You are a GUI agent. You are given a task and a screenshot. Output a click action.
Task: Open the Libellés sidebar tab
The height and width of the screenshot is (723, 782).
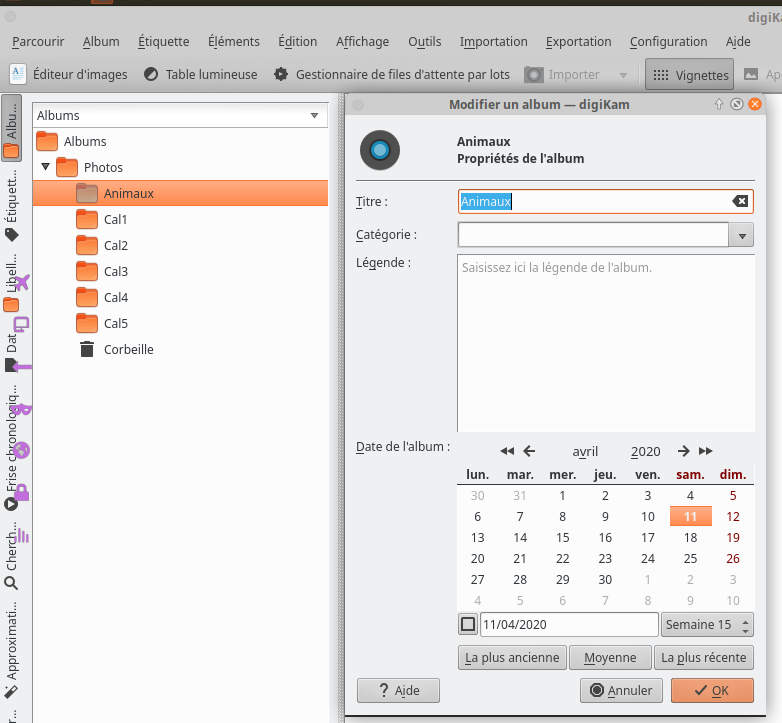click(x=11, y=281)
